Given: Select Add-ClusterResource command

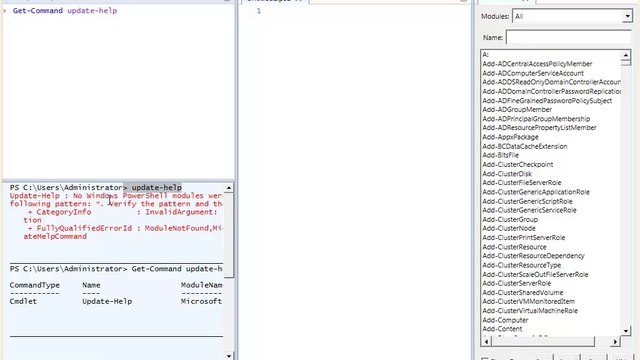Looking at the screenshot, I should click(x=514, y=247).
